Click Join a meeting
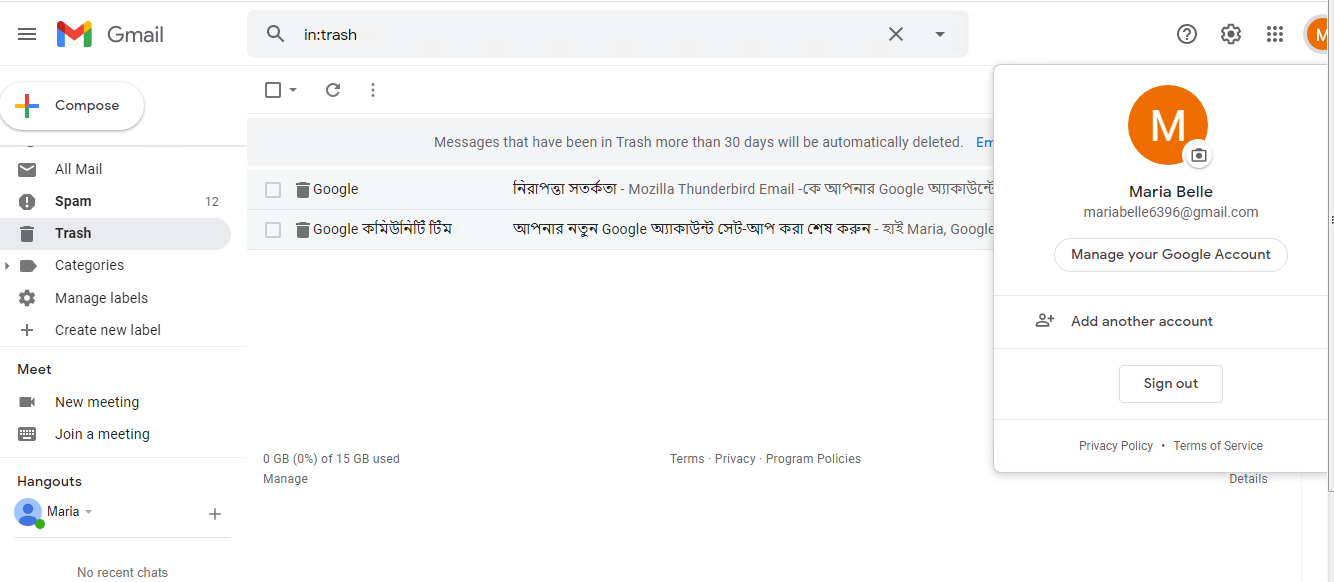 pos(102,434)
